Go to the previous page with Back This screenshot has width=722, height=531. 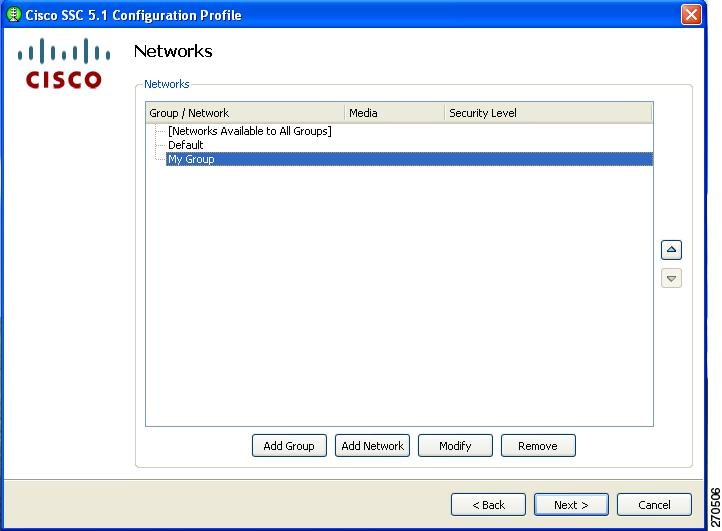(488, 505)
